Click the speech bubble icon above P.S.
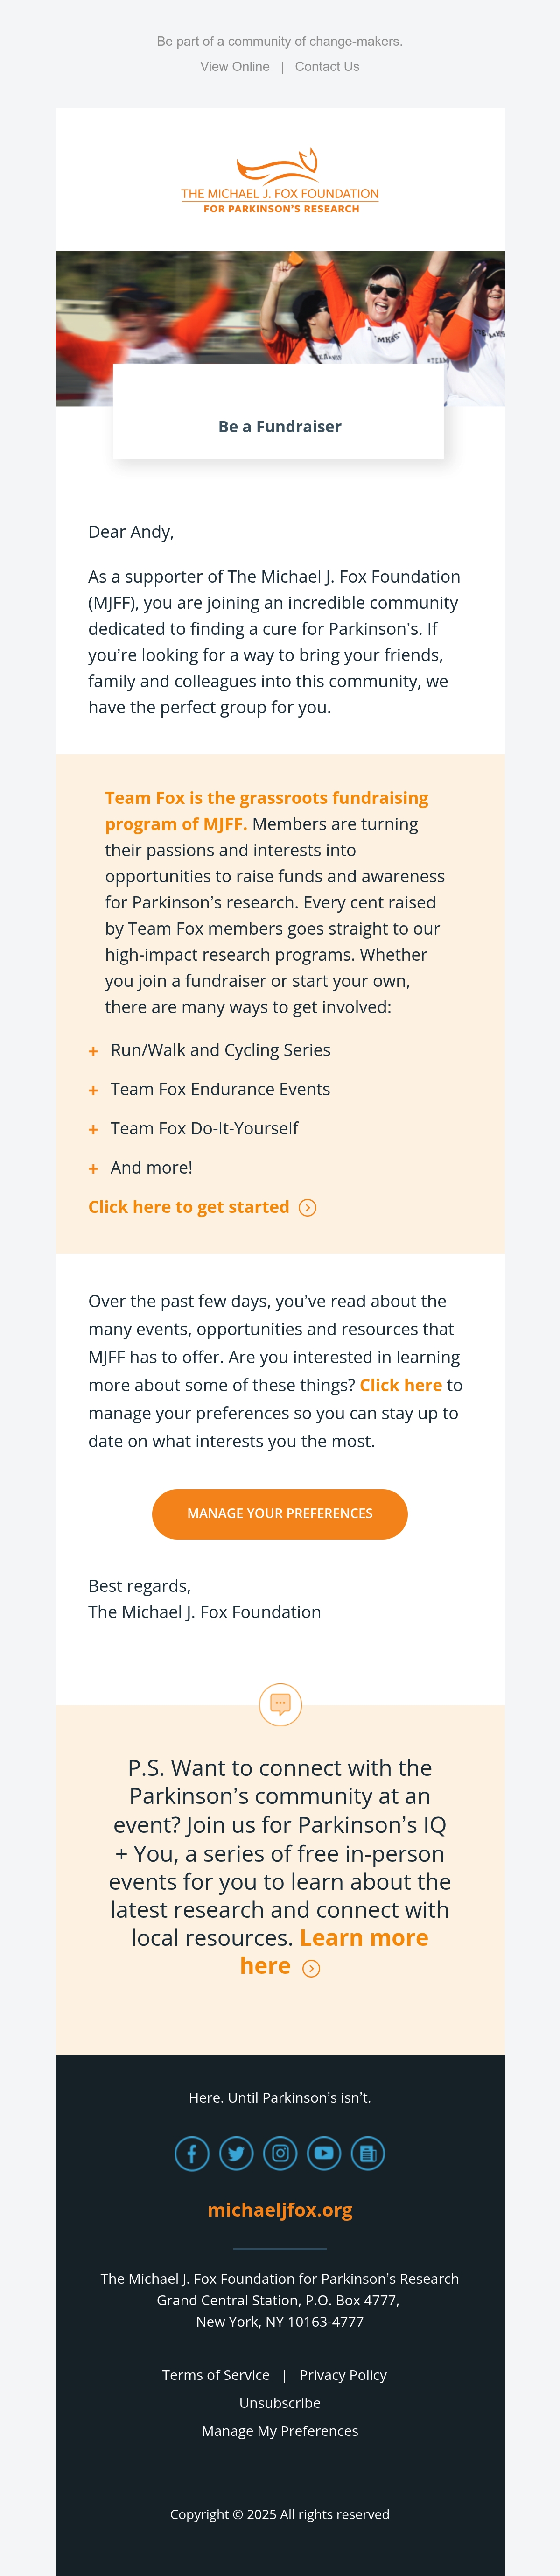This screenshot has height=2576, width=560. click(280, 1704)
